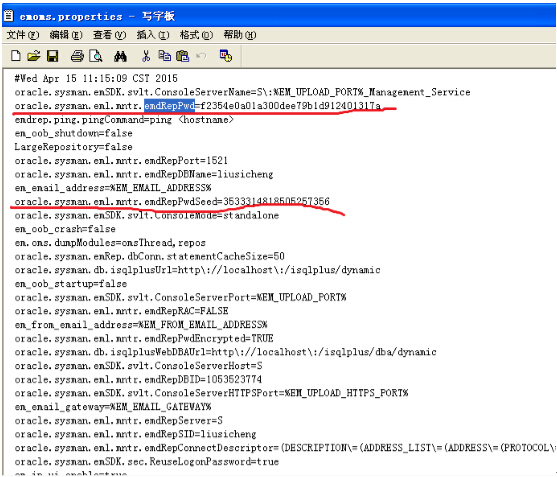557x477 pixels.
Task: Paste clipboard contents using the Paste icon
Action: [x=183, y=56]
